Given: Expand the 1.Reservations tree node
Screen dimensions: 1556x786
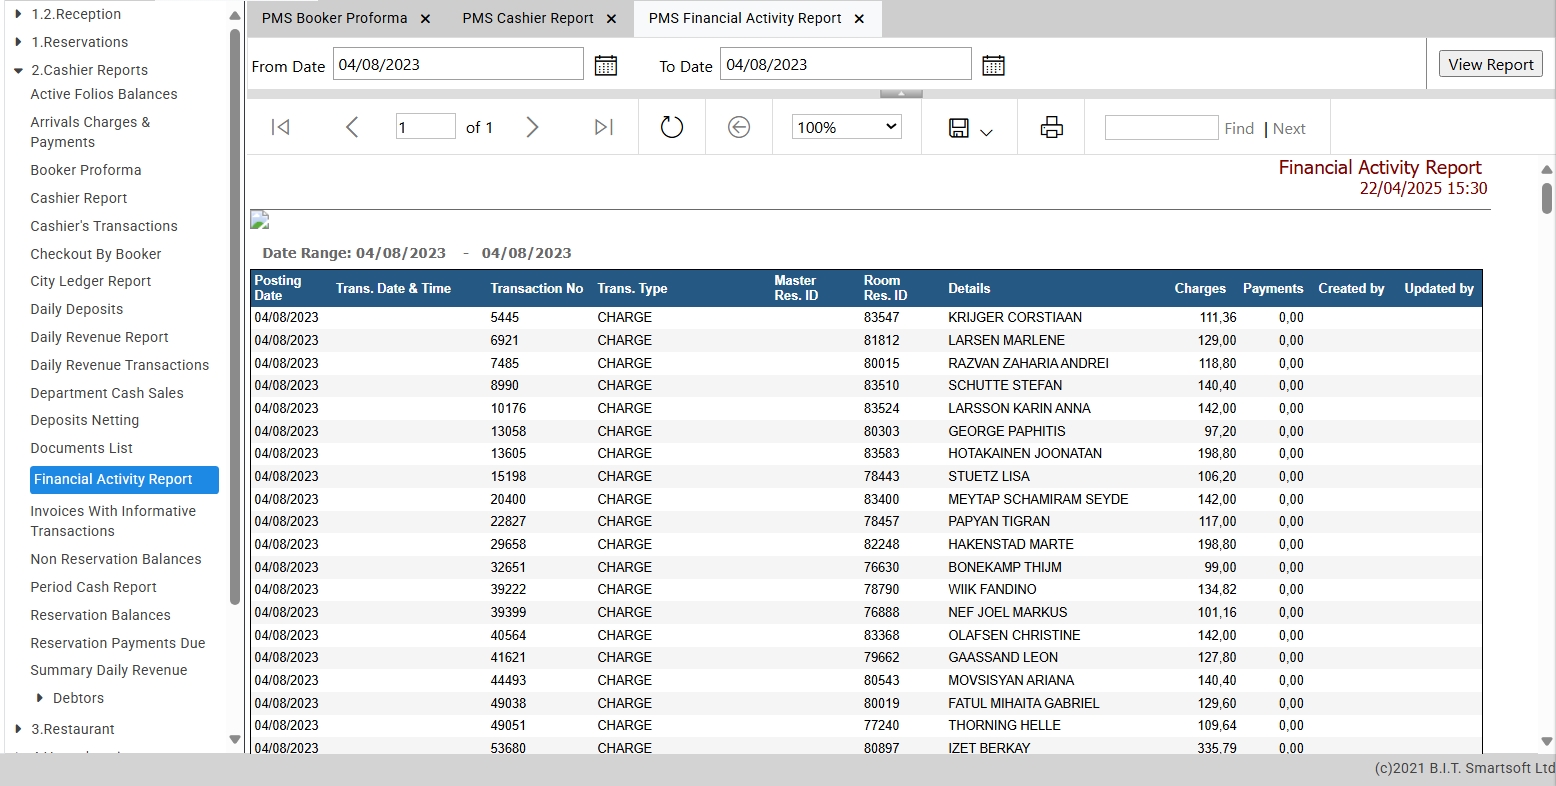Looking at the screenshot, I should [x=19, y=42].
